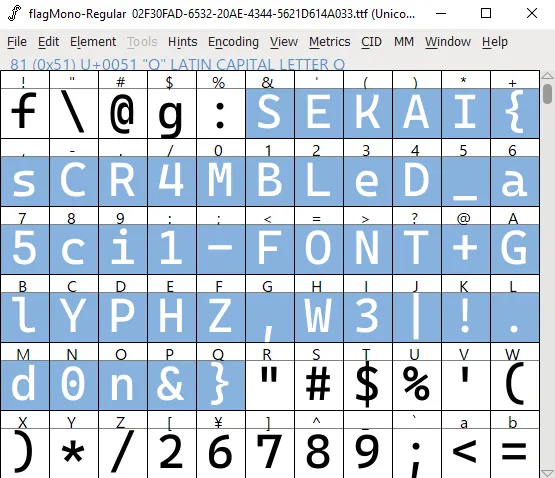The image size is (555, 478).
Task: Select '4' glyph cell under '/' label
Action: [172, 181]
